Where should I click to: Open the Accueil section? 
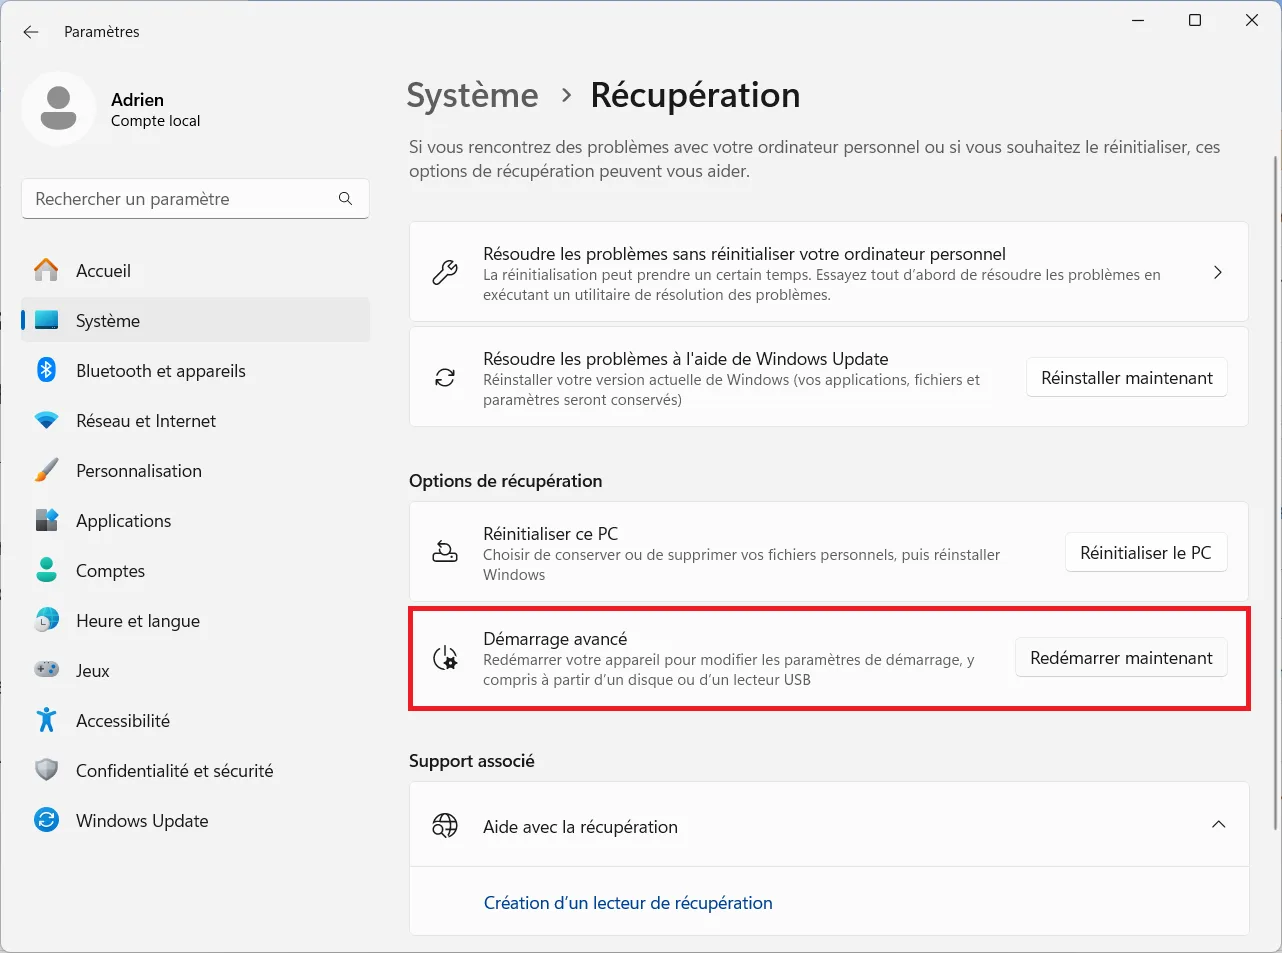[195, 270]
